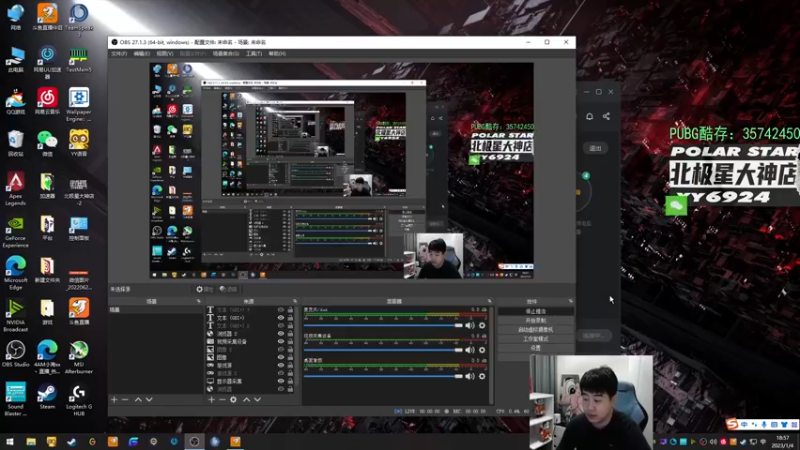
Task: Open the 帮助(H) menu
Action: 277,54
